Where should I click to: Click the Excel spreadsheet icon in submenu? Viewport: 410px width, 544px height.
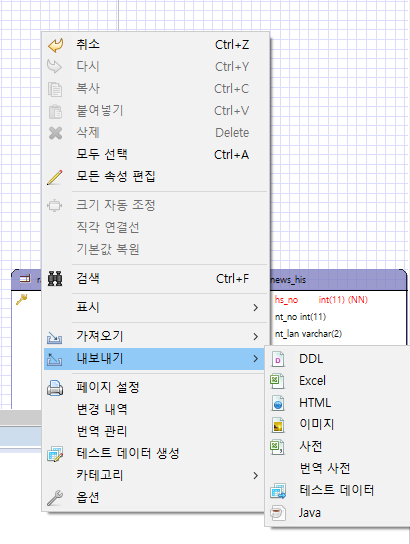(277, 381)
